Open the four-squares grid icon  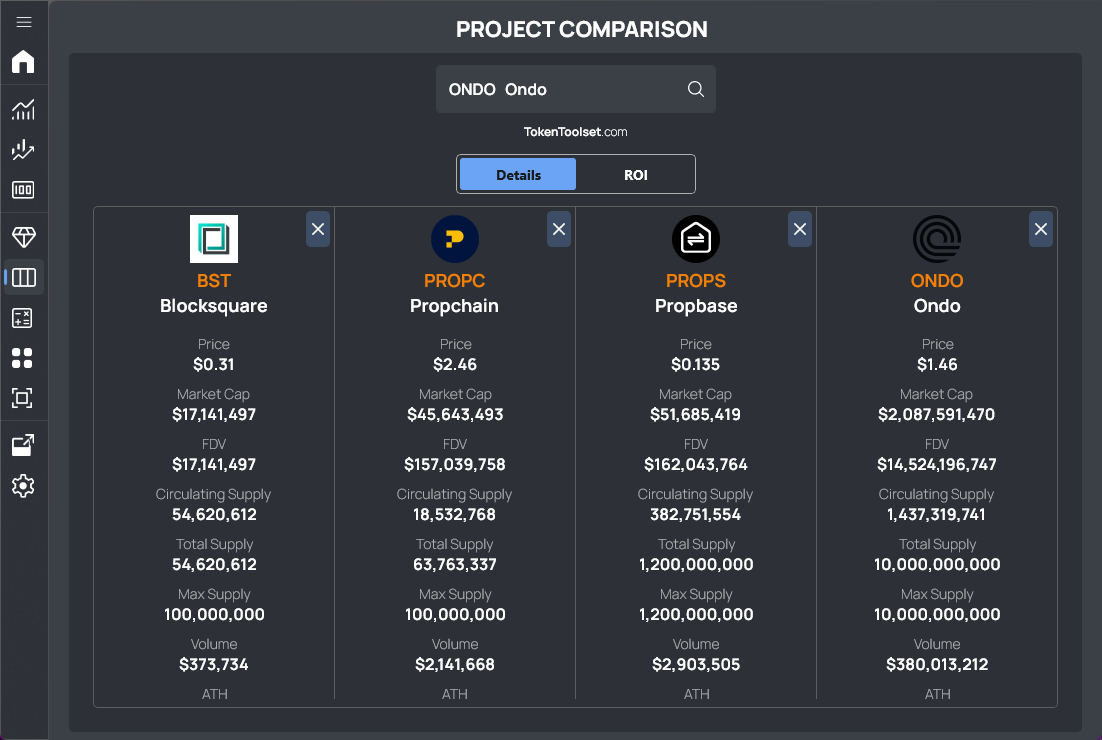(22, 358)
